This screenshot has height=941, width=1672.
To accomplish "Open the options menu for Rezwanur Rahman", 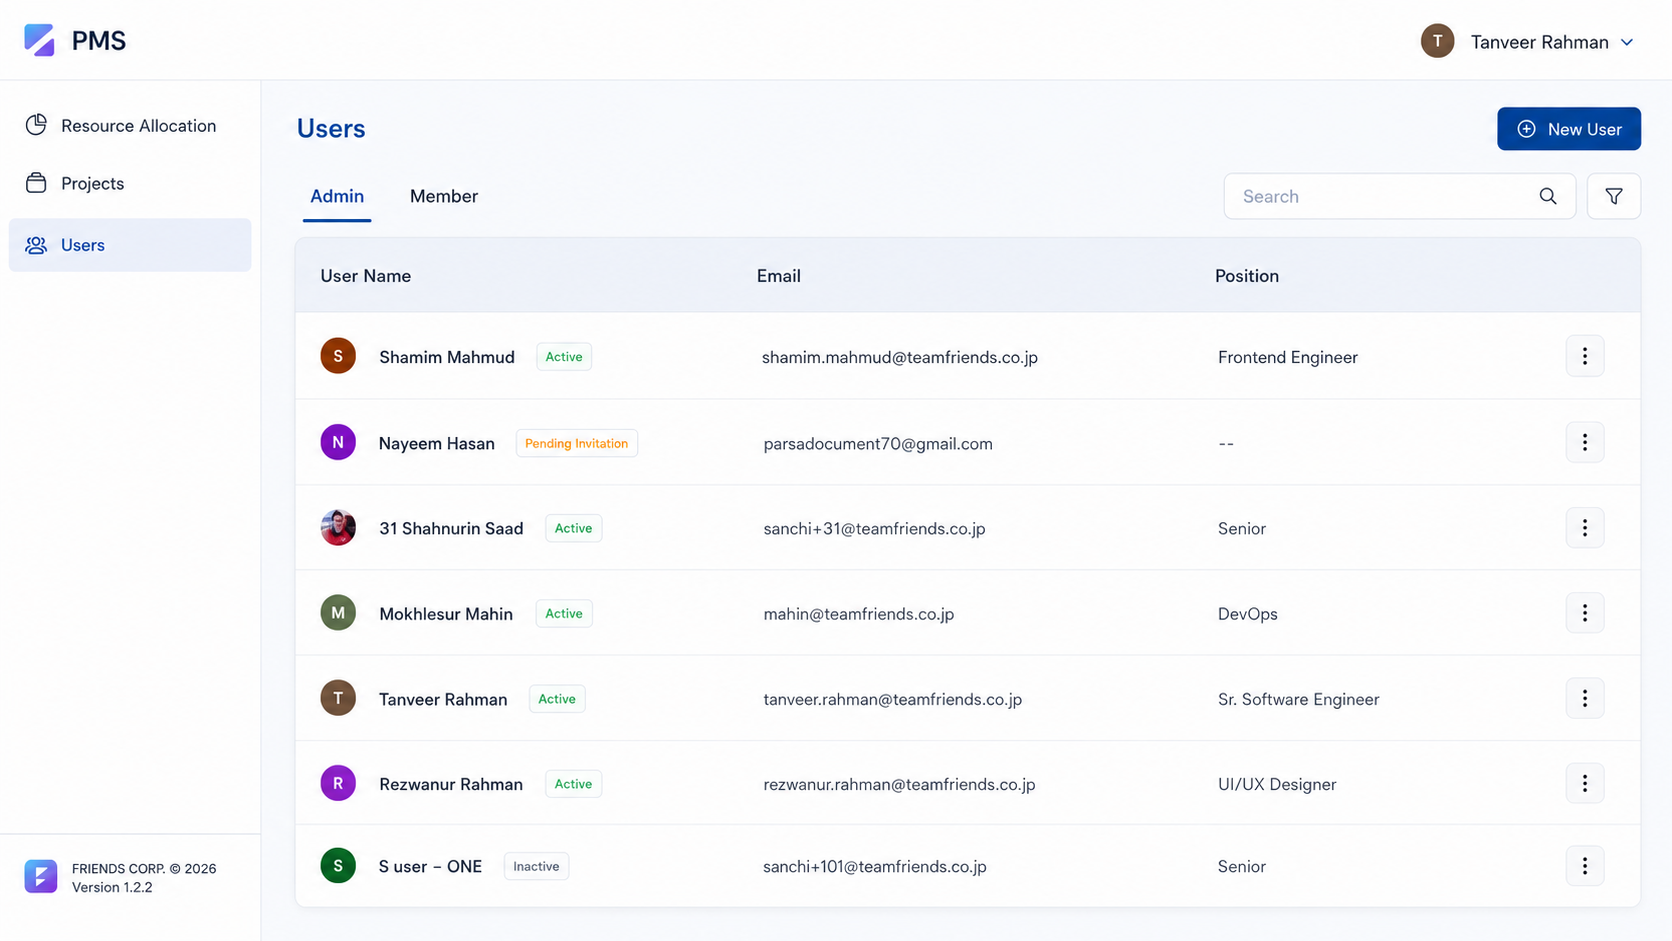I will pyautogui.click(x=1584, y=783).
